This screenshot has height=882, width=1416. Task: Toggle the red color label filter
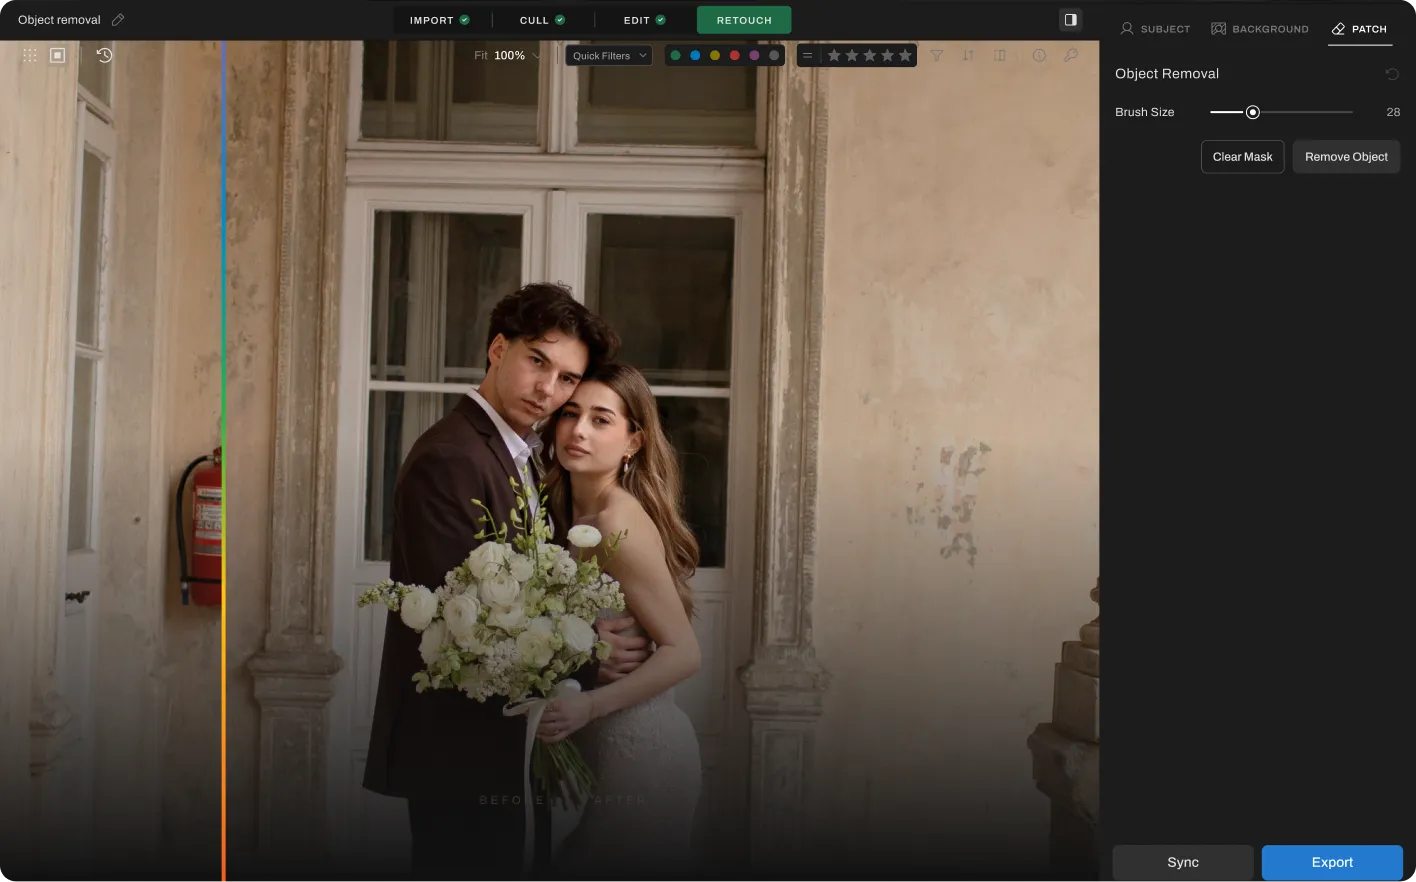click(734, 56)
